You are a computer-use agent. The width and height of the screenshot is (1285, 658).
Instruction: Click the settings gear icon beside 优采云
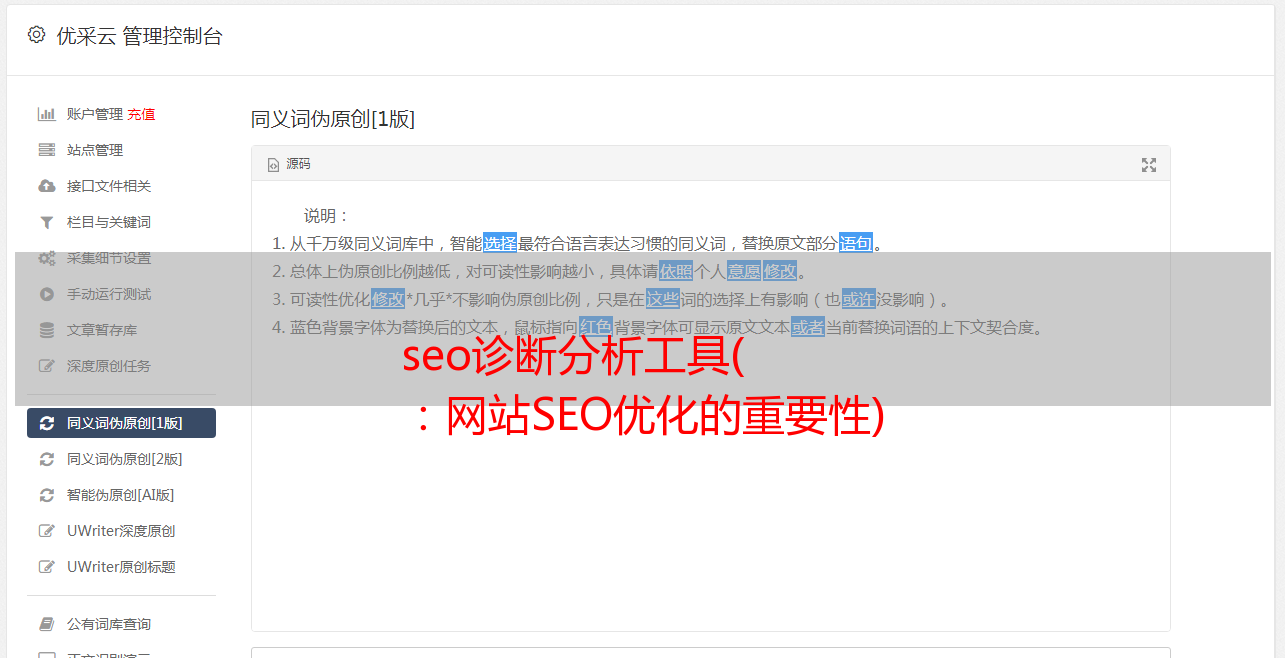(37, 35)
